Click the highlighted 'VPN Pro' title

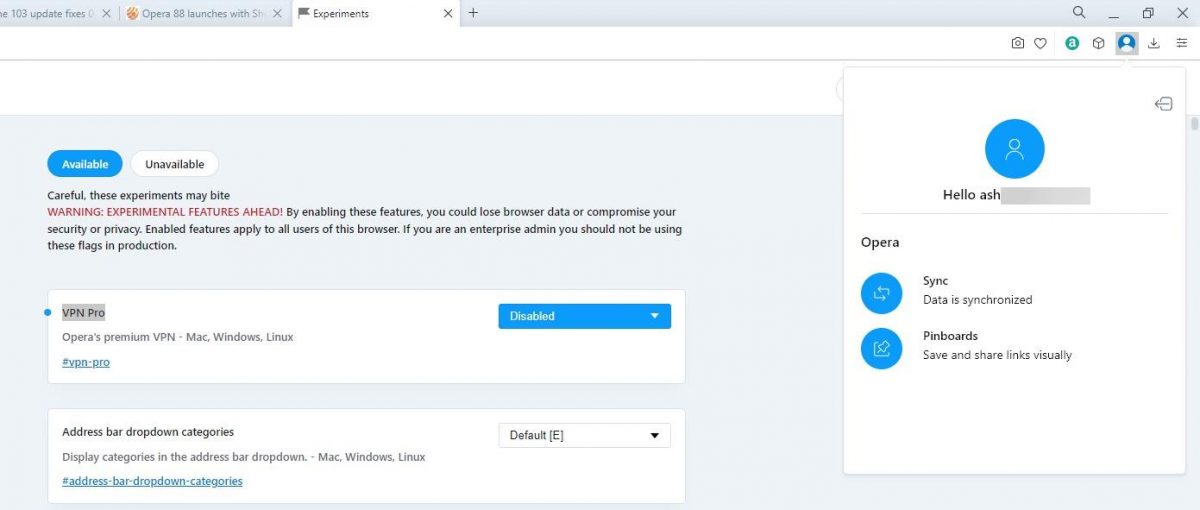pyautogui.click(x=83, y=313)
